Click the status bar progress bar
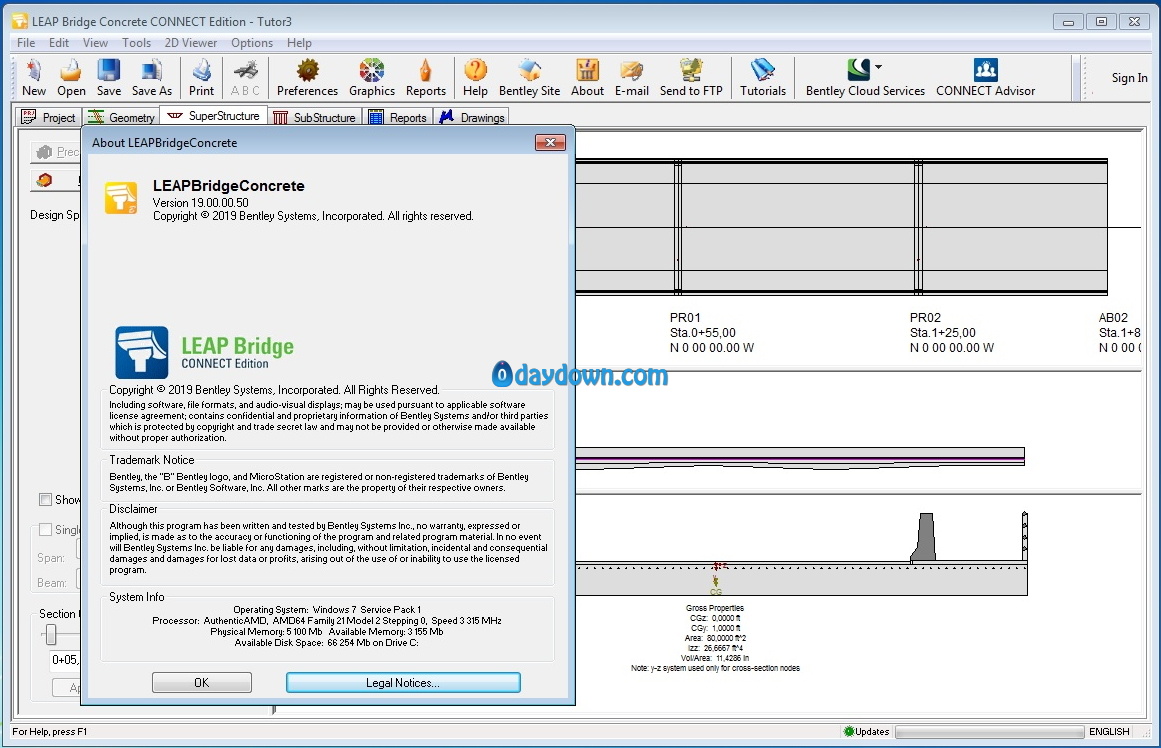The height and width of the screenshot is (748, 1161). tap(989, 732)
